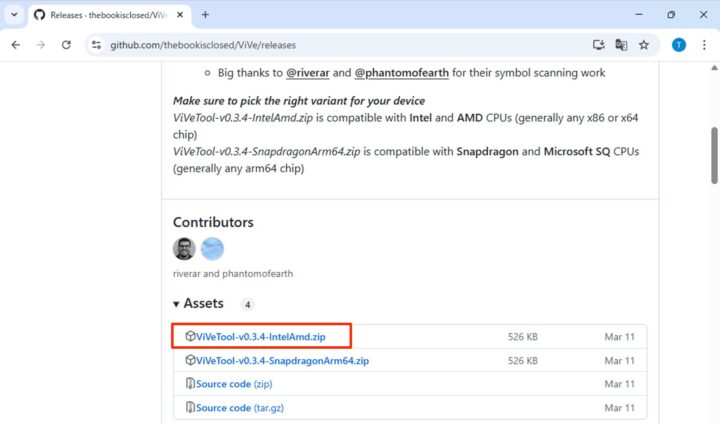Click the package icon beside IntelAmd.zip
The image size is (720, 424).
point(190,336)
